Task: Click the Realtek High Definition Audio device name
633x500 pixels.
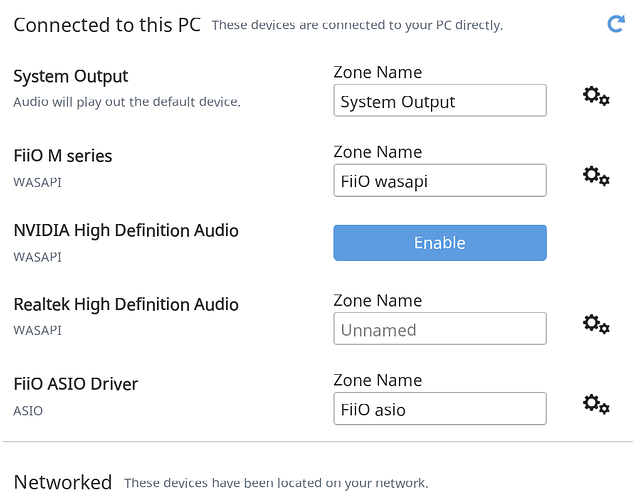Action: [x=126, y=305]
